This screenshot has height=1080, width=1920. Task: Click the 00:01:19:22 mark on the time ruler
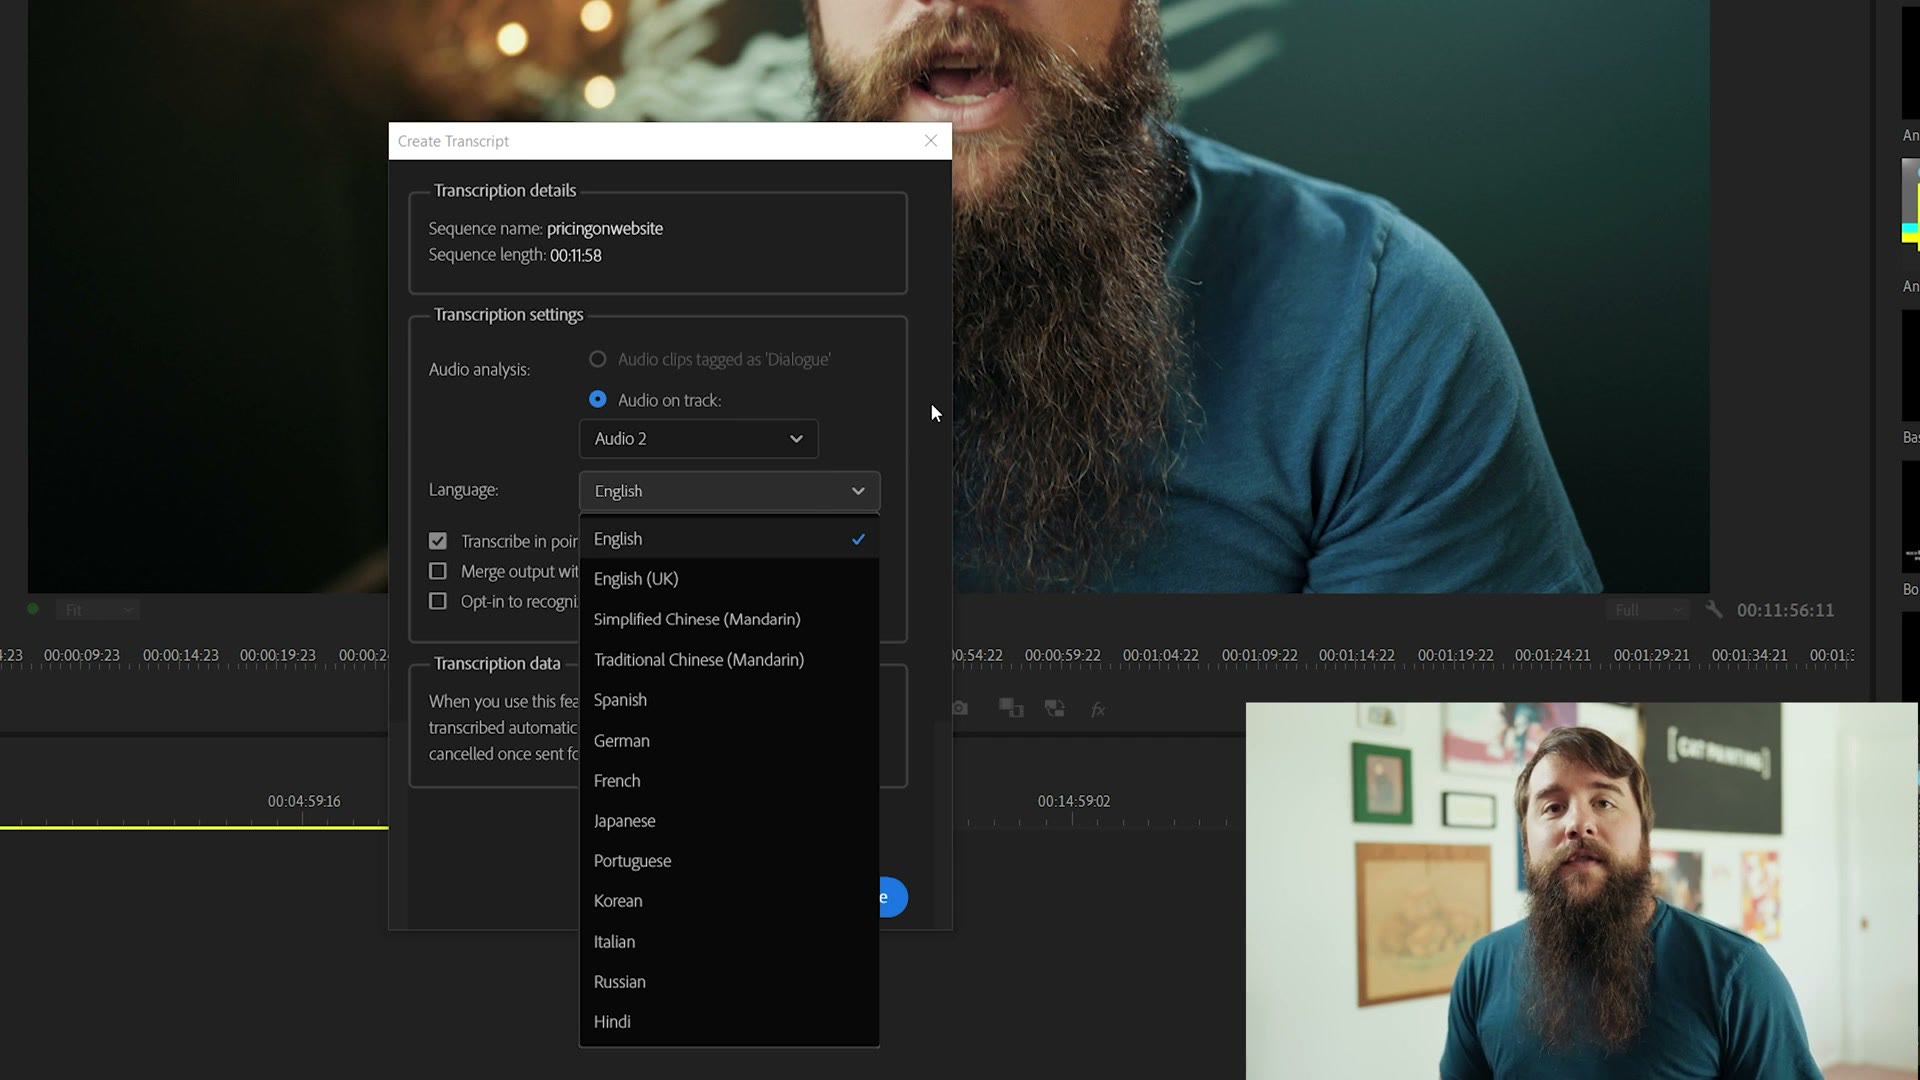(x=1455, y=656)
